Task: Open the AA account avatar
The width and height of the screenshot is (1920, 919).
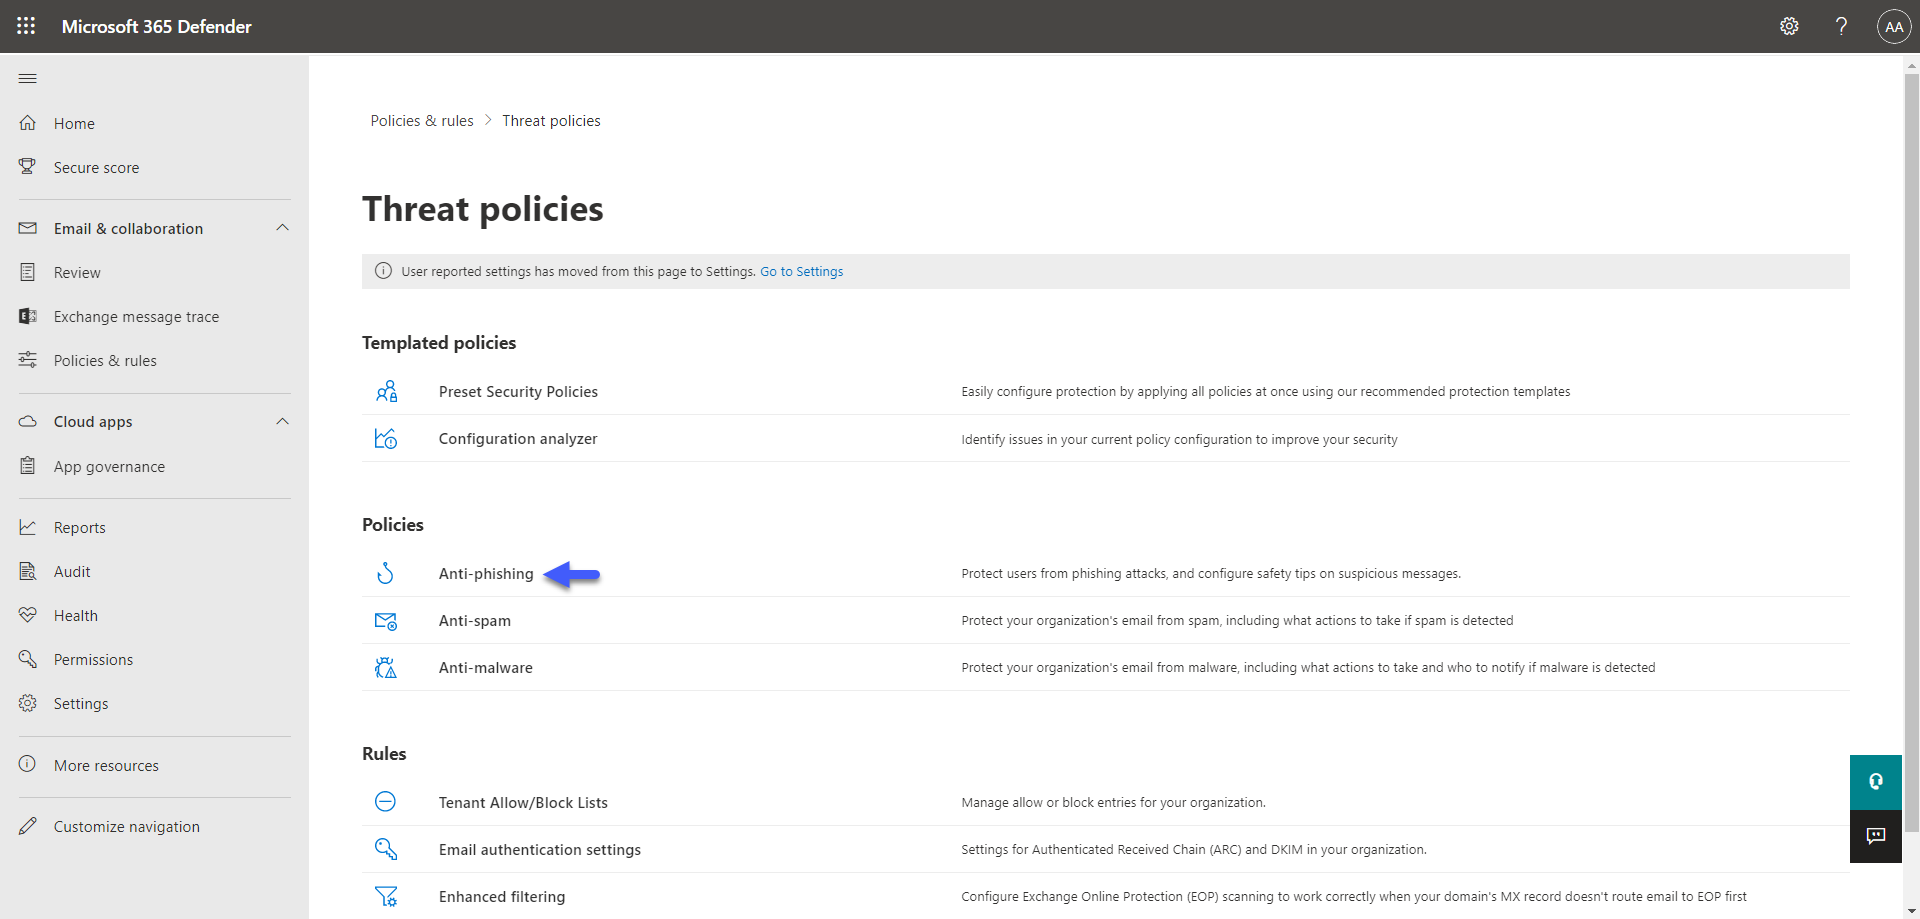Action: pos(1894,27)
